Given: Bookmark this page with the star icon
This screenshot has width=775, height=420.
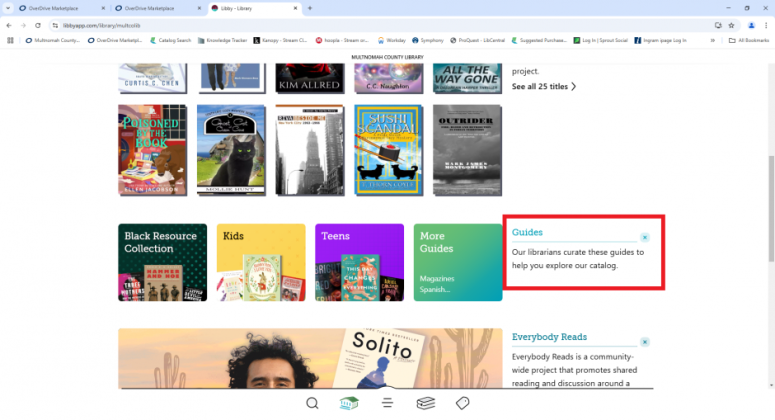Looking at the screenshot, I should 732,25.
